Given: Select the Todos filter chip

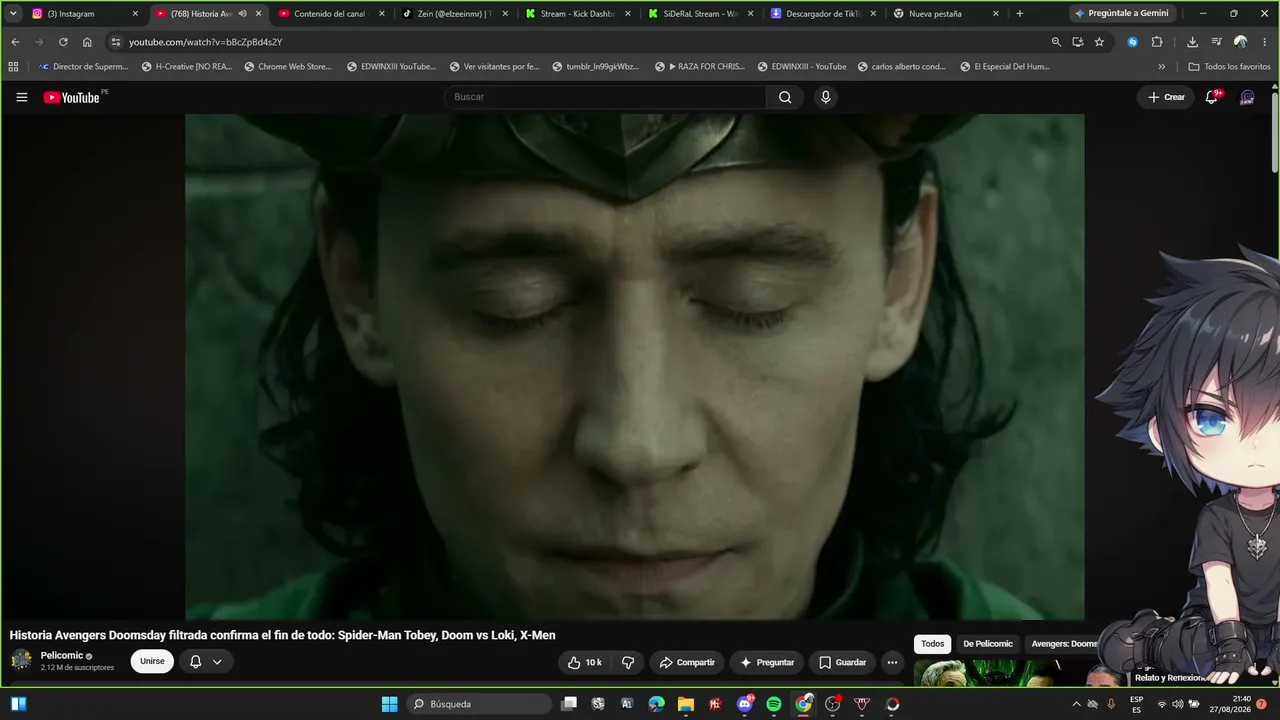Looking at the screenshot, I should click(x=933, y=644).
